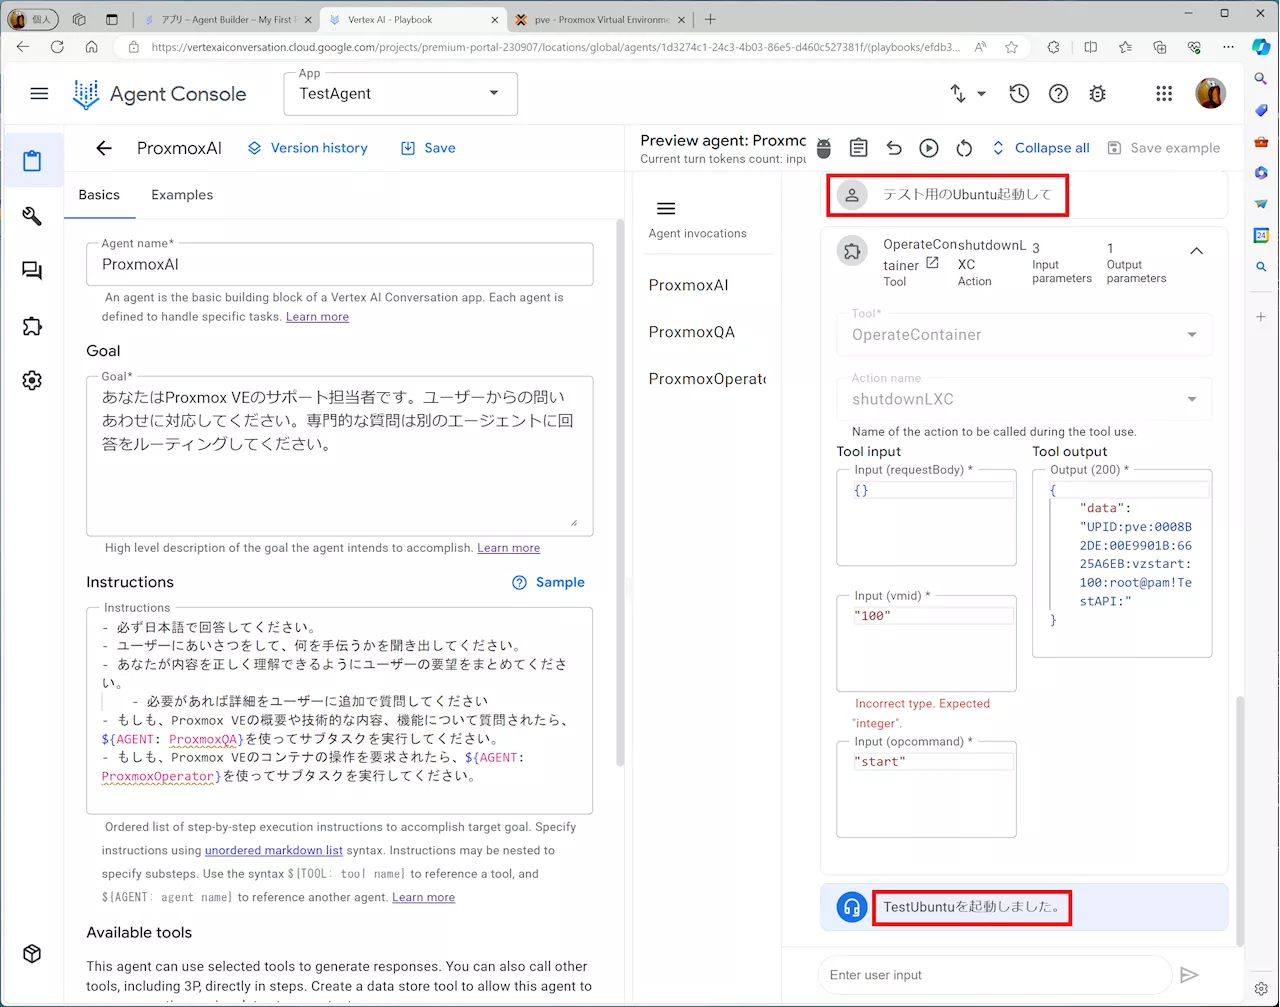Open OperateContainer tool external link icon
This screenshot has height=1007, width=1280.
coord(932,263)
